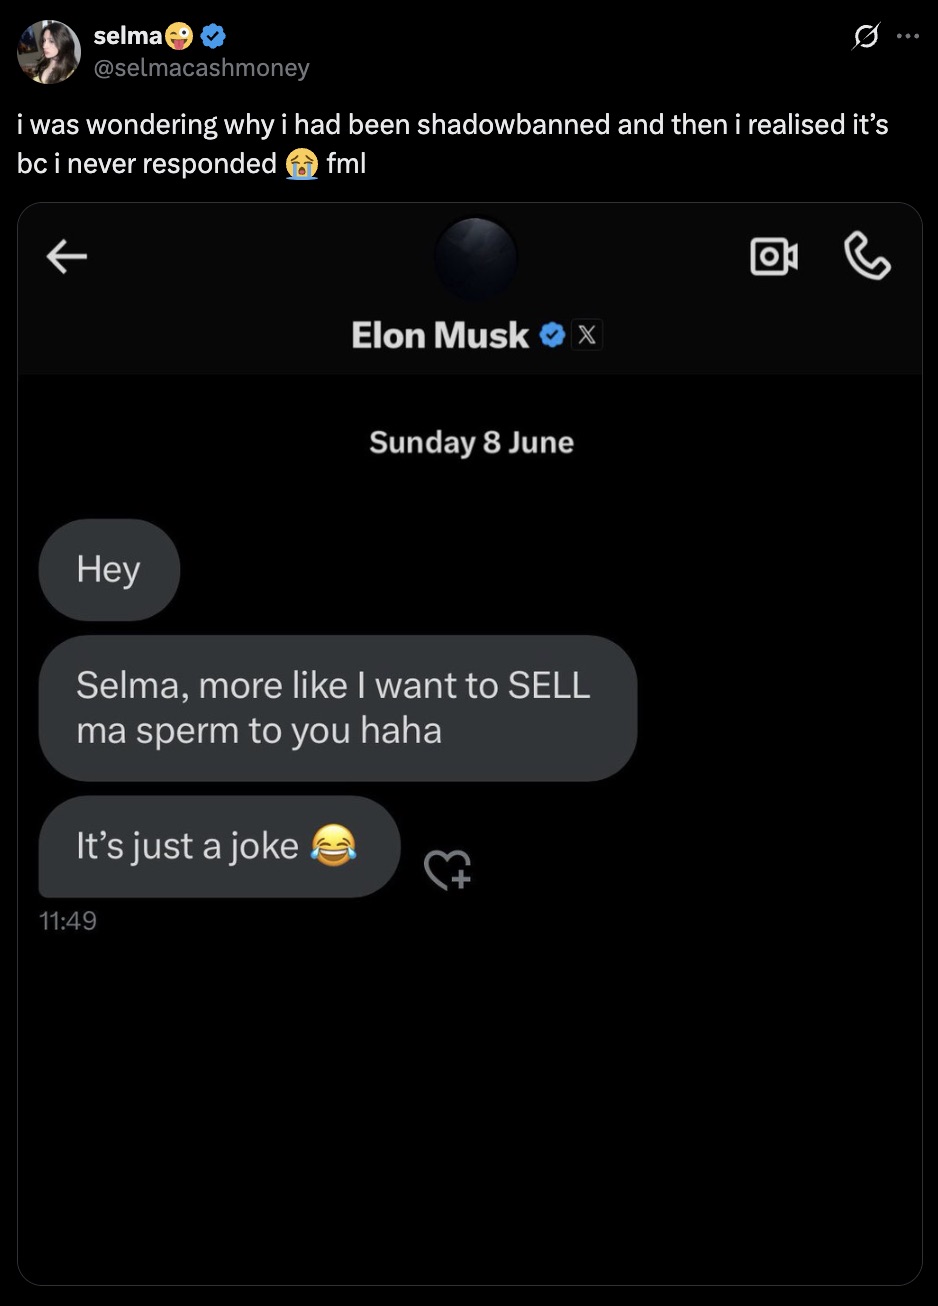Click the Grok icon on the post

point(862,38)
